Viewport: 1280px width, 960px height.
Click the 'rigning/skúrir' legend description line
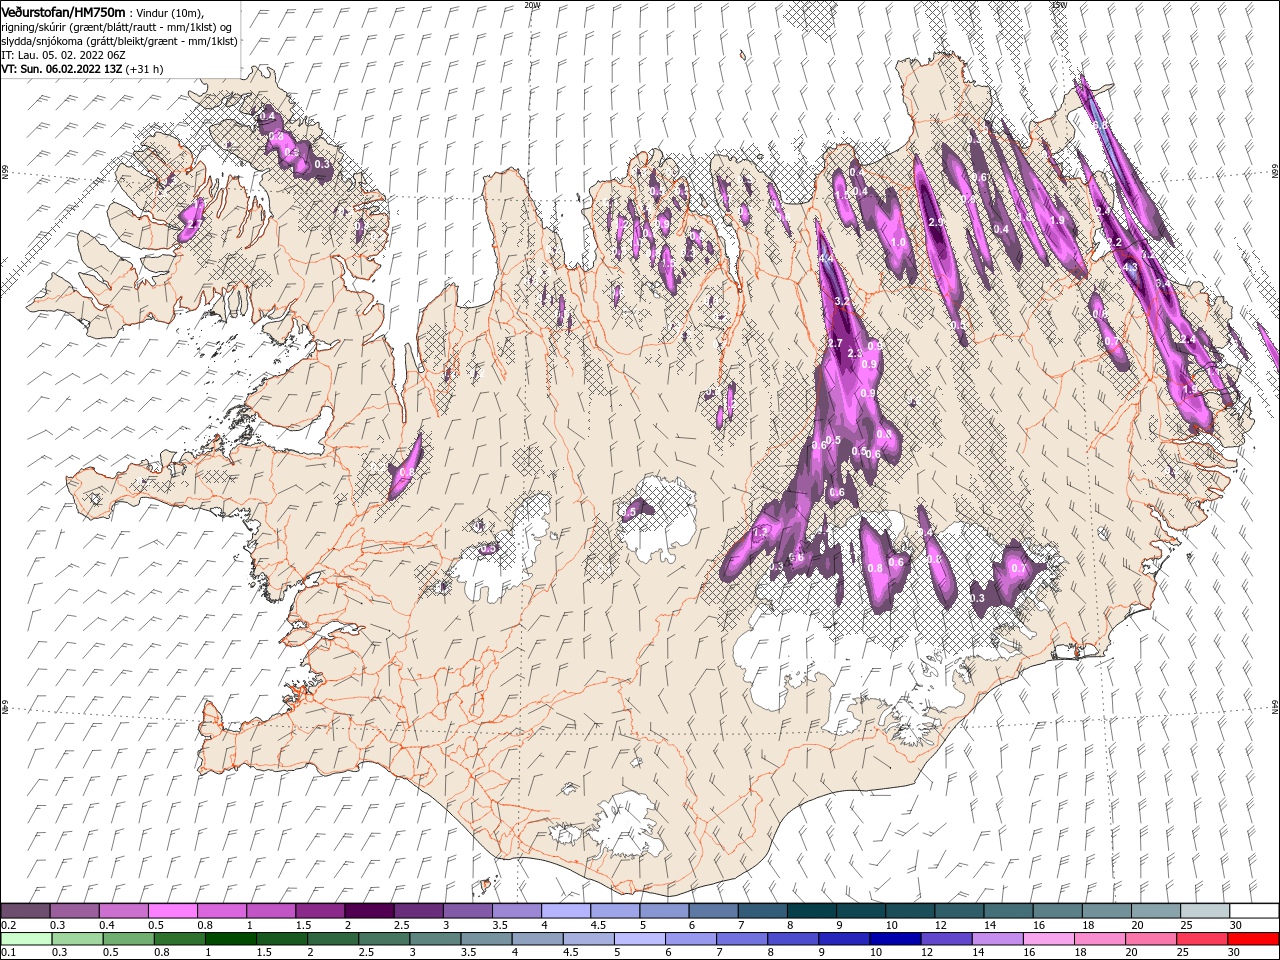(118, 27)
